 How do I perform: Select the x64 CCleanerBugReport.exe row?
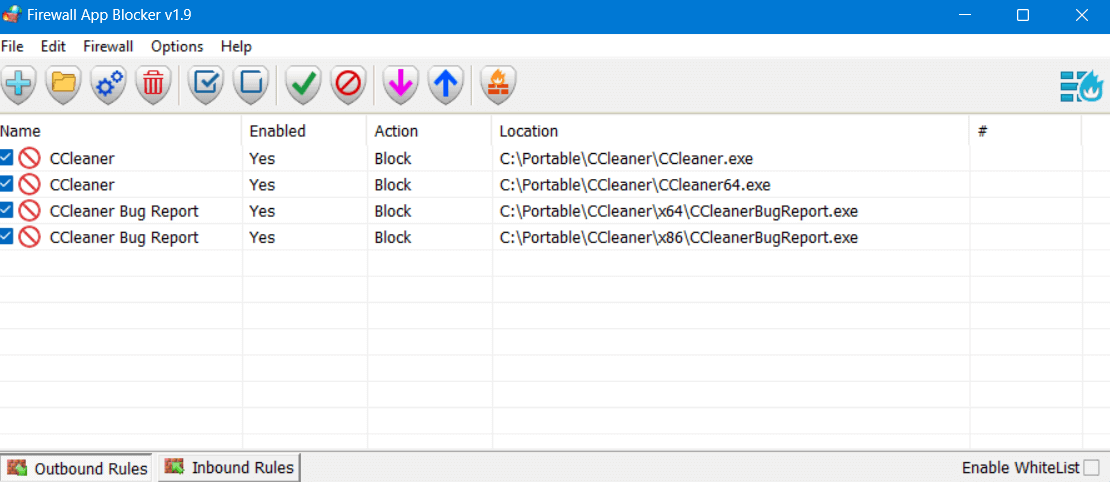[x=542, y=211]
